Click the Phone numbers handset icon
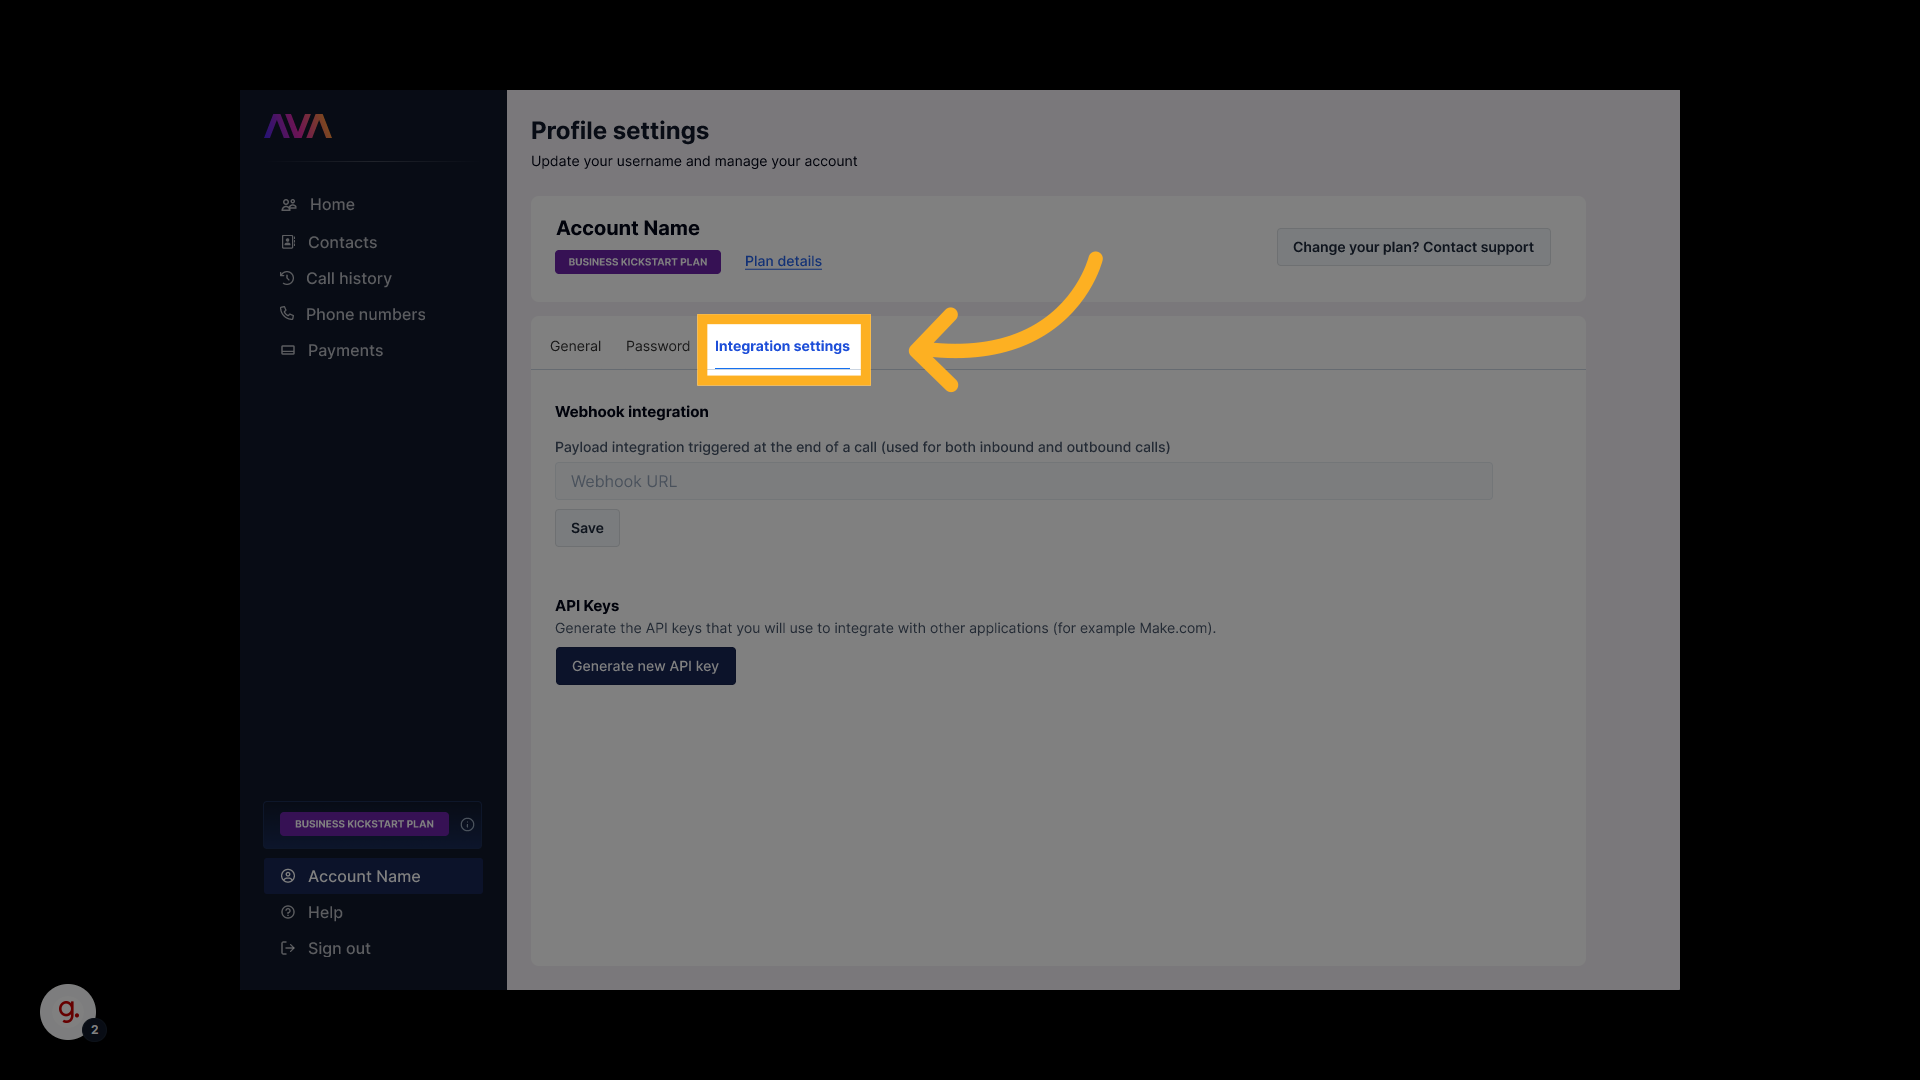The width and height of the screenshot is (1920, 1080). (x=287, y=314)
